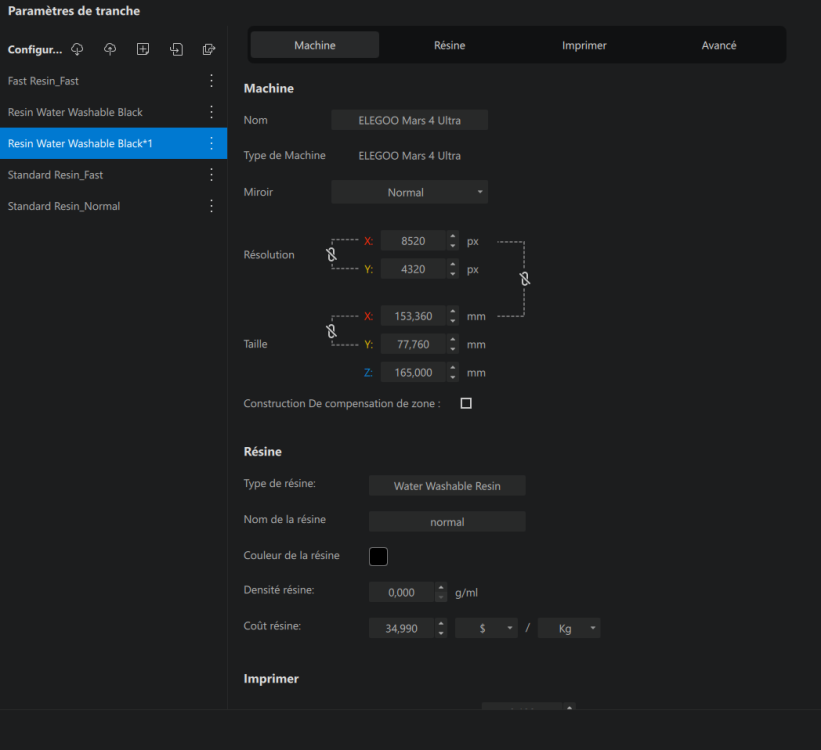821x750 pixels.
Task: Open three-dot menu for Resin Water Washable Black
Action: (x=212, y=112)
